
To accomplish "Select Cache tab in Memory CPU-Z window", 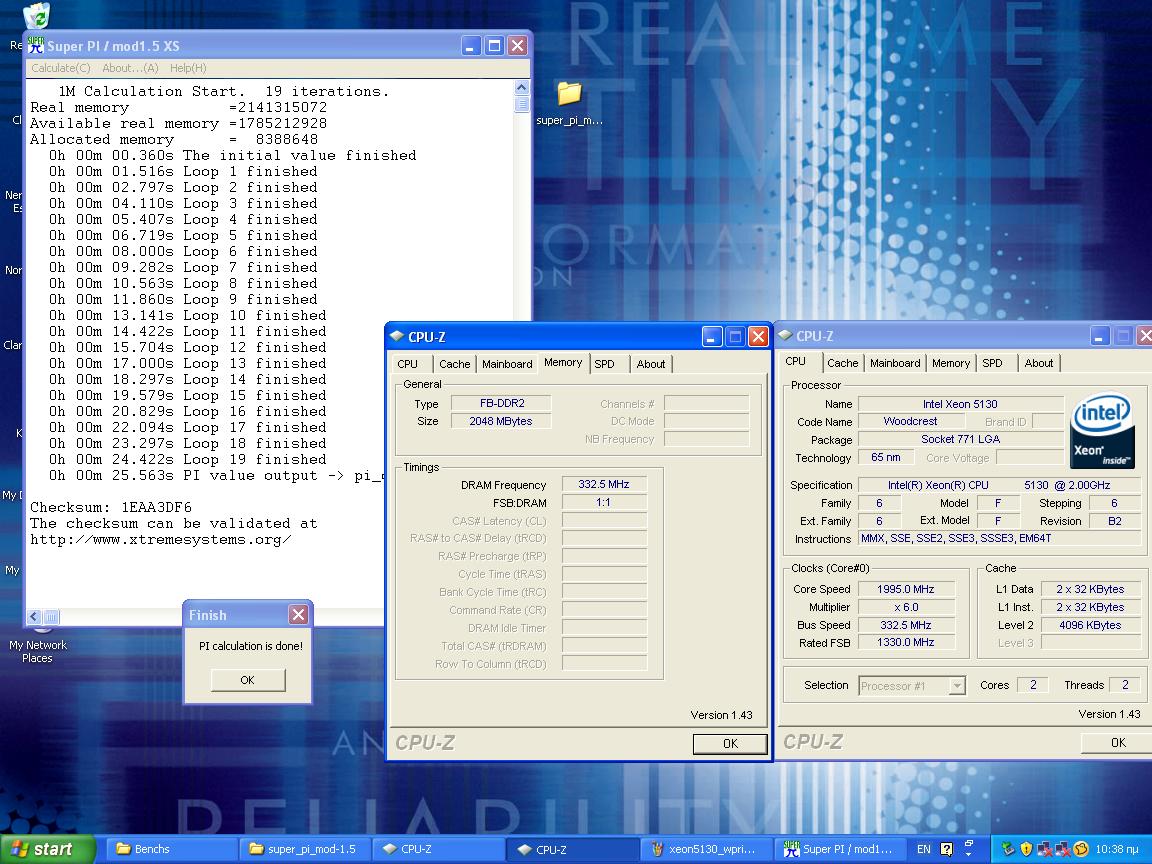I will 454,364.
